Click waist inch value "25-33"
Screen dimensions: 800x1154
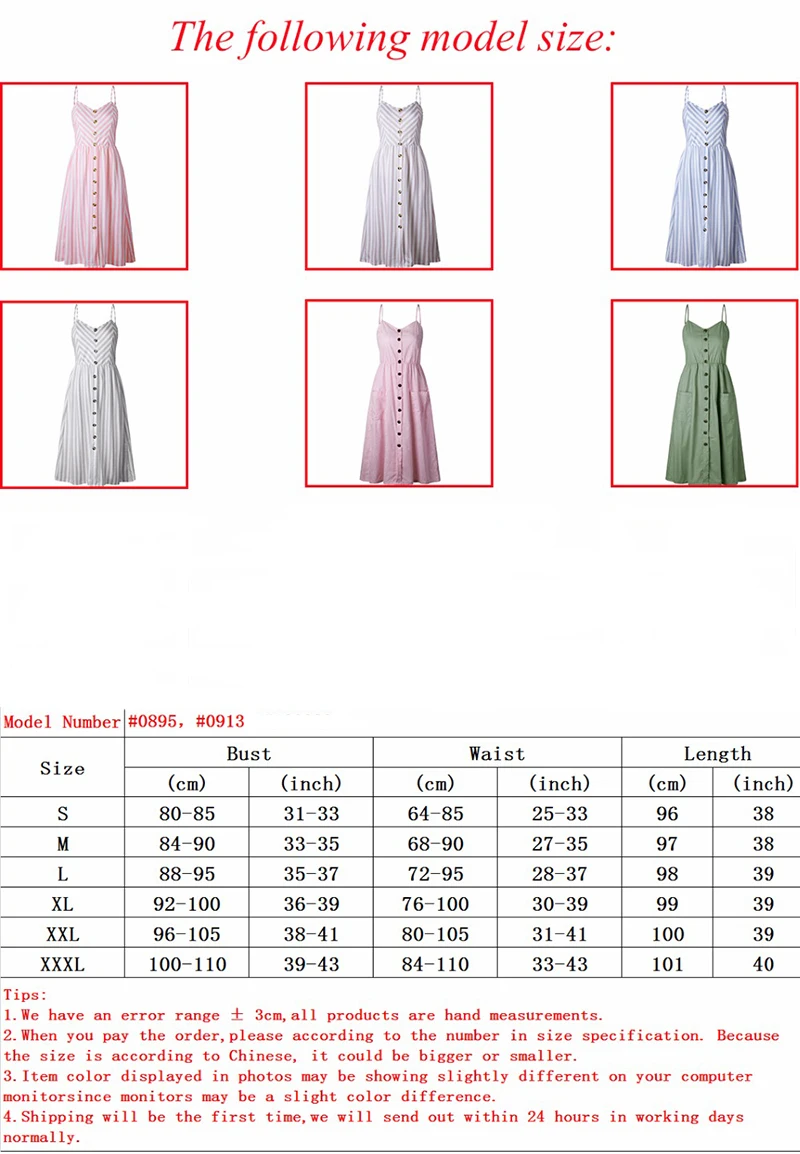(559, 814)
